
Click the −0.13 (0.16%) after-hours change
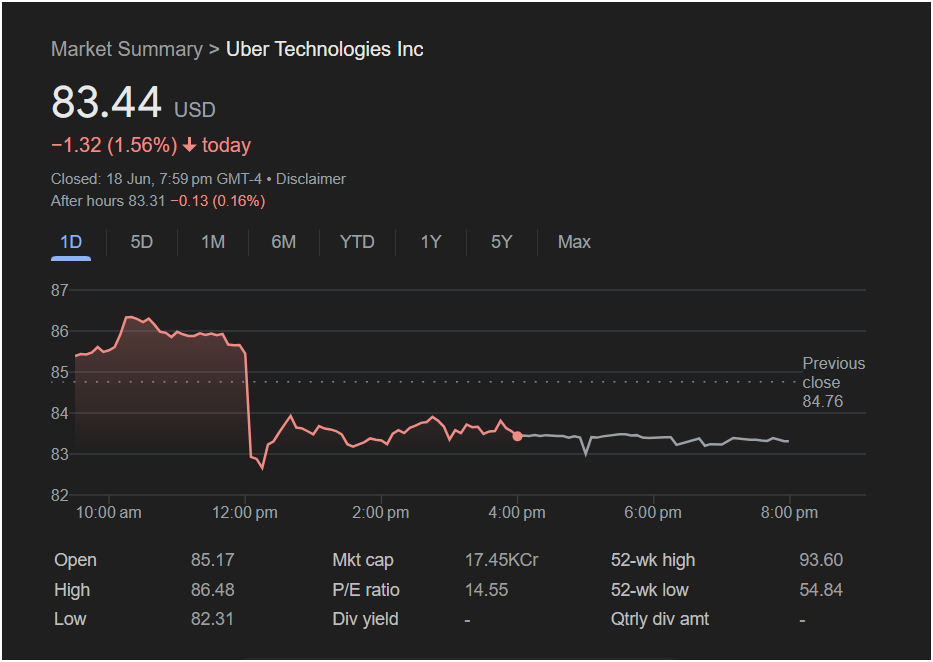tap(218, 201)
